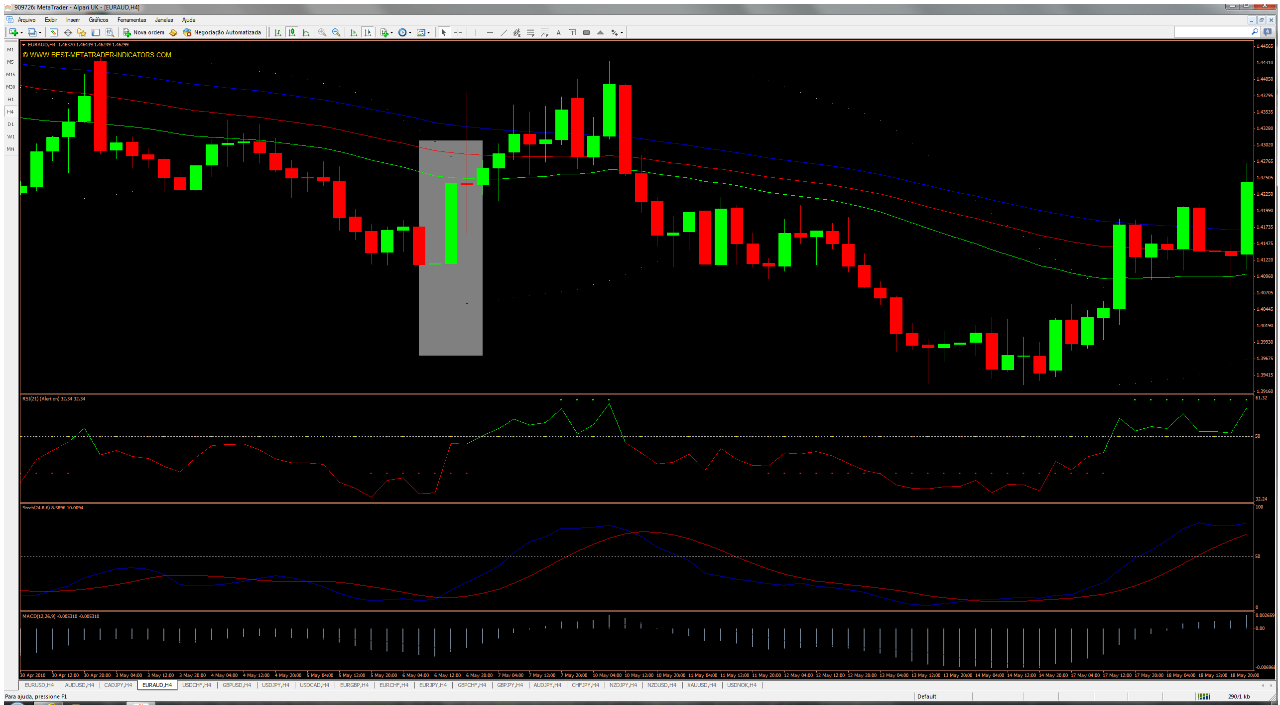Select the trendline drawing tool
The width and height of the screenshot is (1280, 705).
point(504,32)
